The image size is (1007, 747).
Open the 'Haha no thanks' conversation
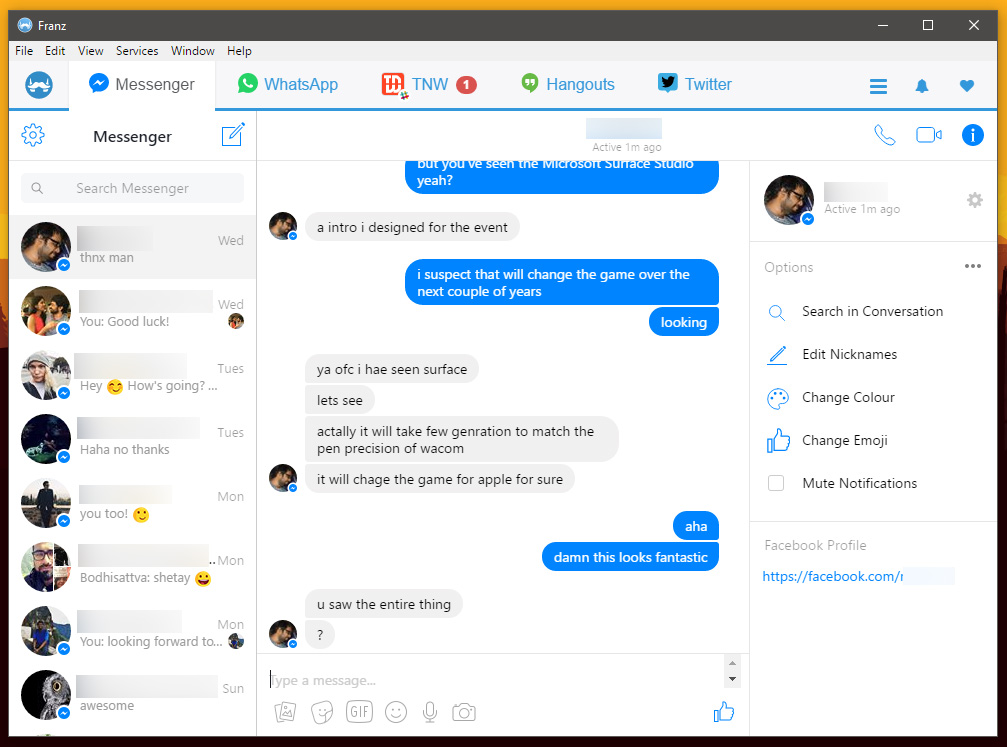coord(132,440)
